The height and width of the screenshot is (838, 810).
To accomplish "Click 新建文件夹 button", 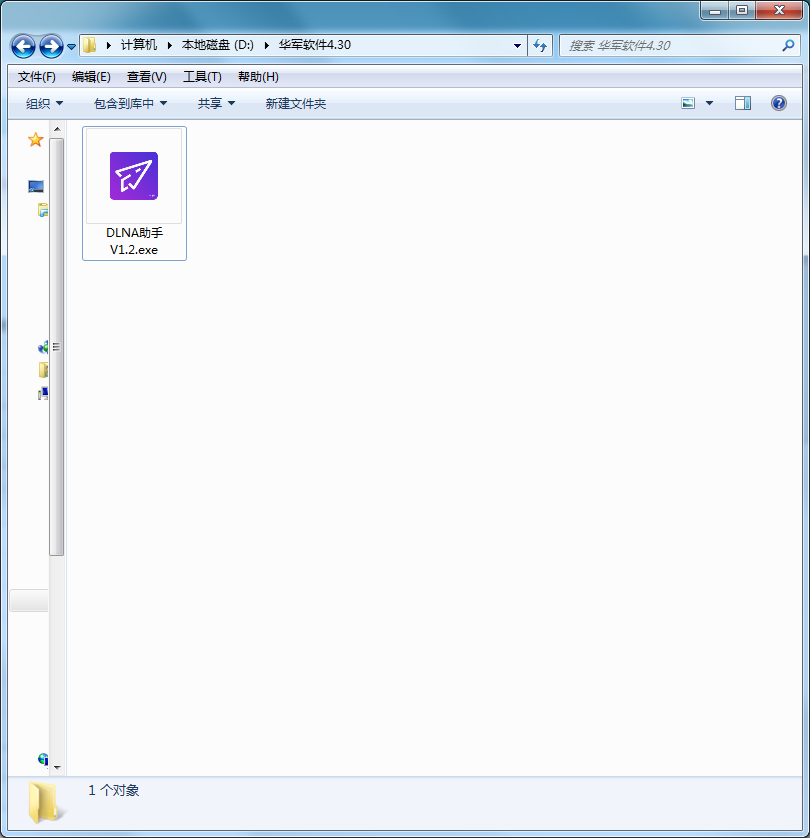I will [x=295, y=104].
